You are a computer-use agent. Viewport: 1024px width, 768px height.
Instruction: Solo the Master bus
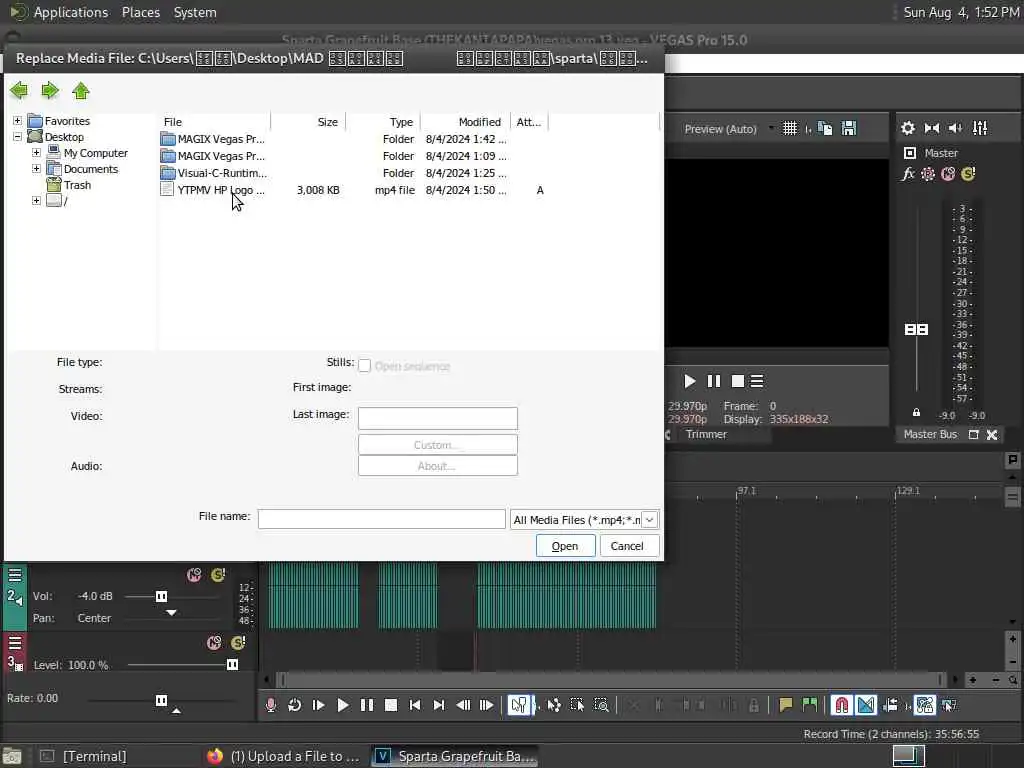[968, 174]
